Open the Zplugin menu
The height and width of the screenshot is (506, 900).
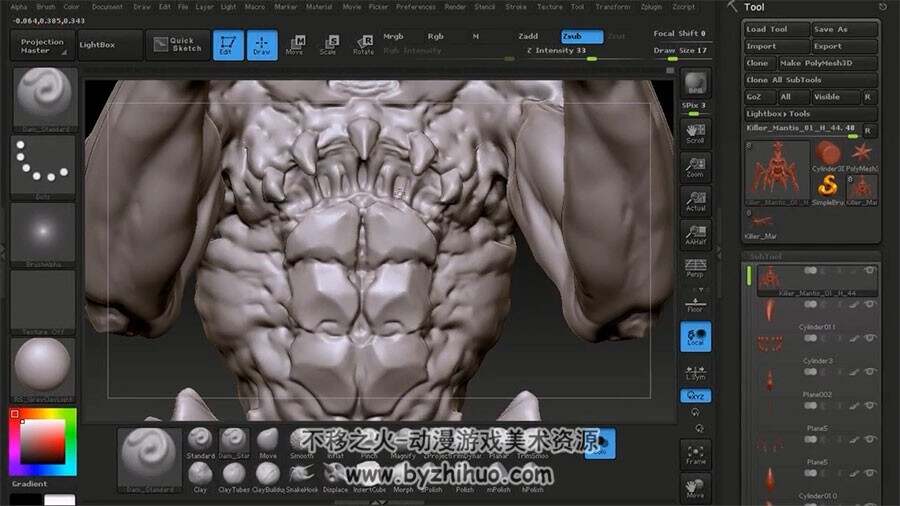[x=651, y=7]
